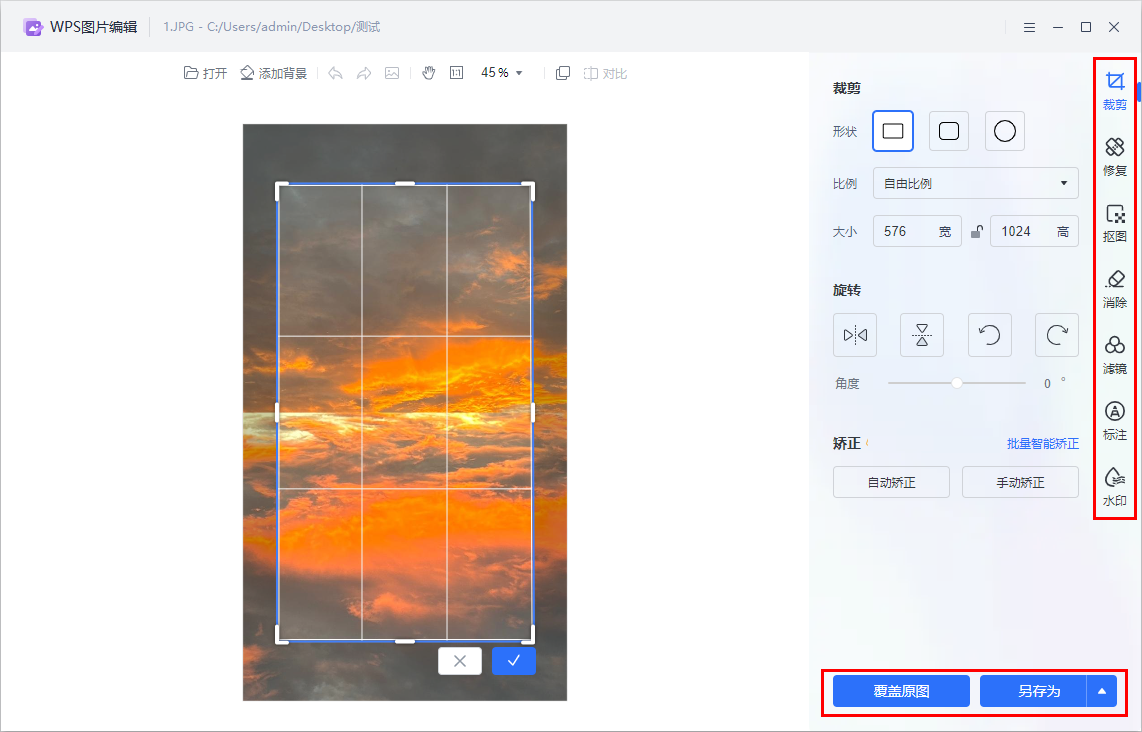Screen dimensions: 1142x732
Task: Open the 抠图 cutout tool
Action: click(x=1114, y=222)
